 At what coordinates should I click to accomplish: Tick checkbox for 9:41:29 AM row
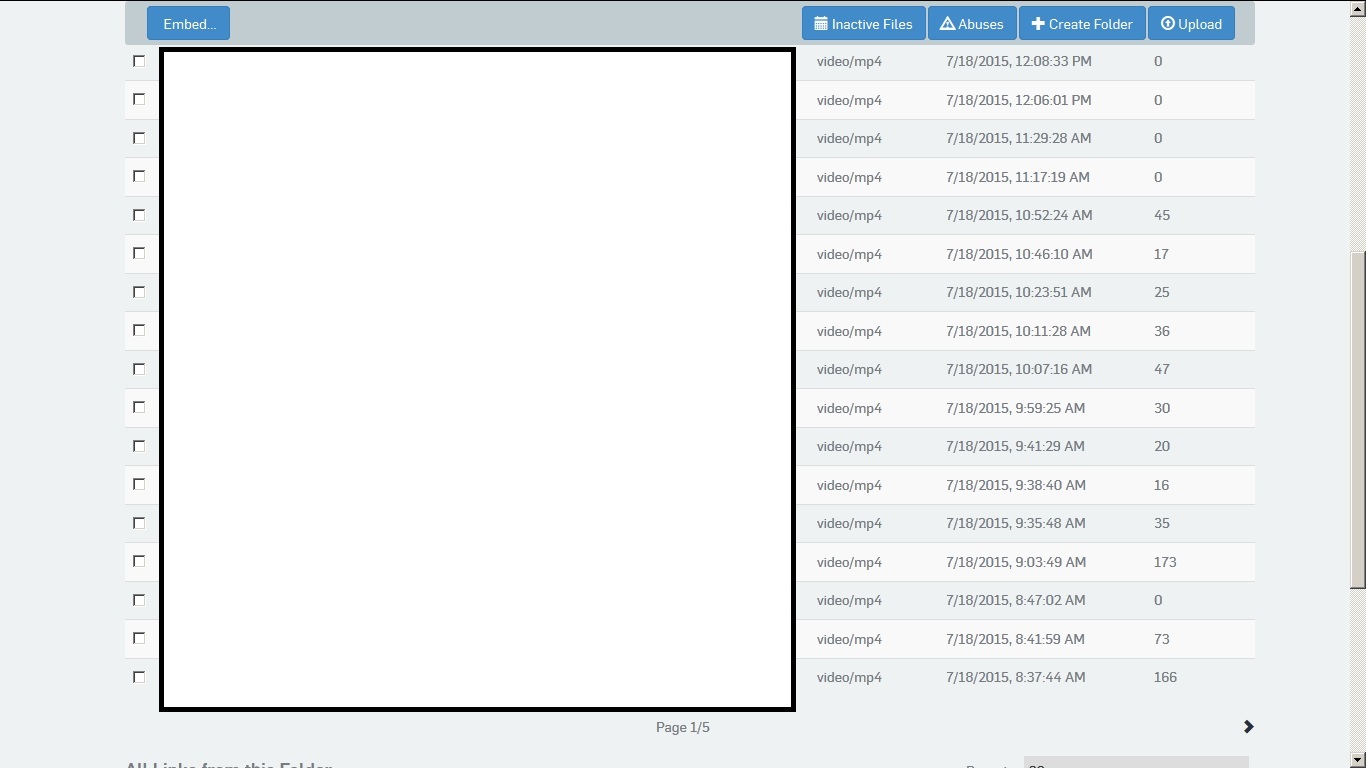[x=139, y=446]
